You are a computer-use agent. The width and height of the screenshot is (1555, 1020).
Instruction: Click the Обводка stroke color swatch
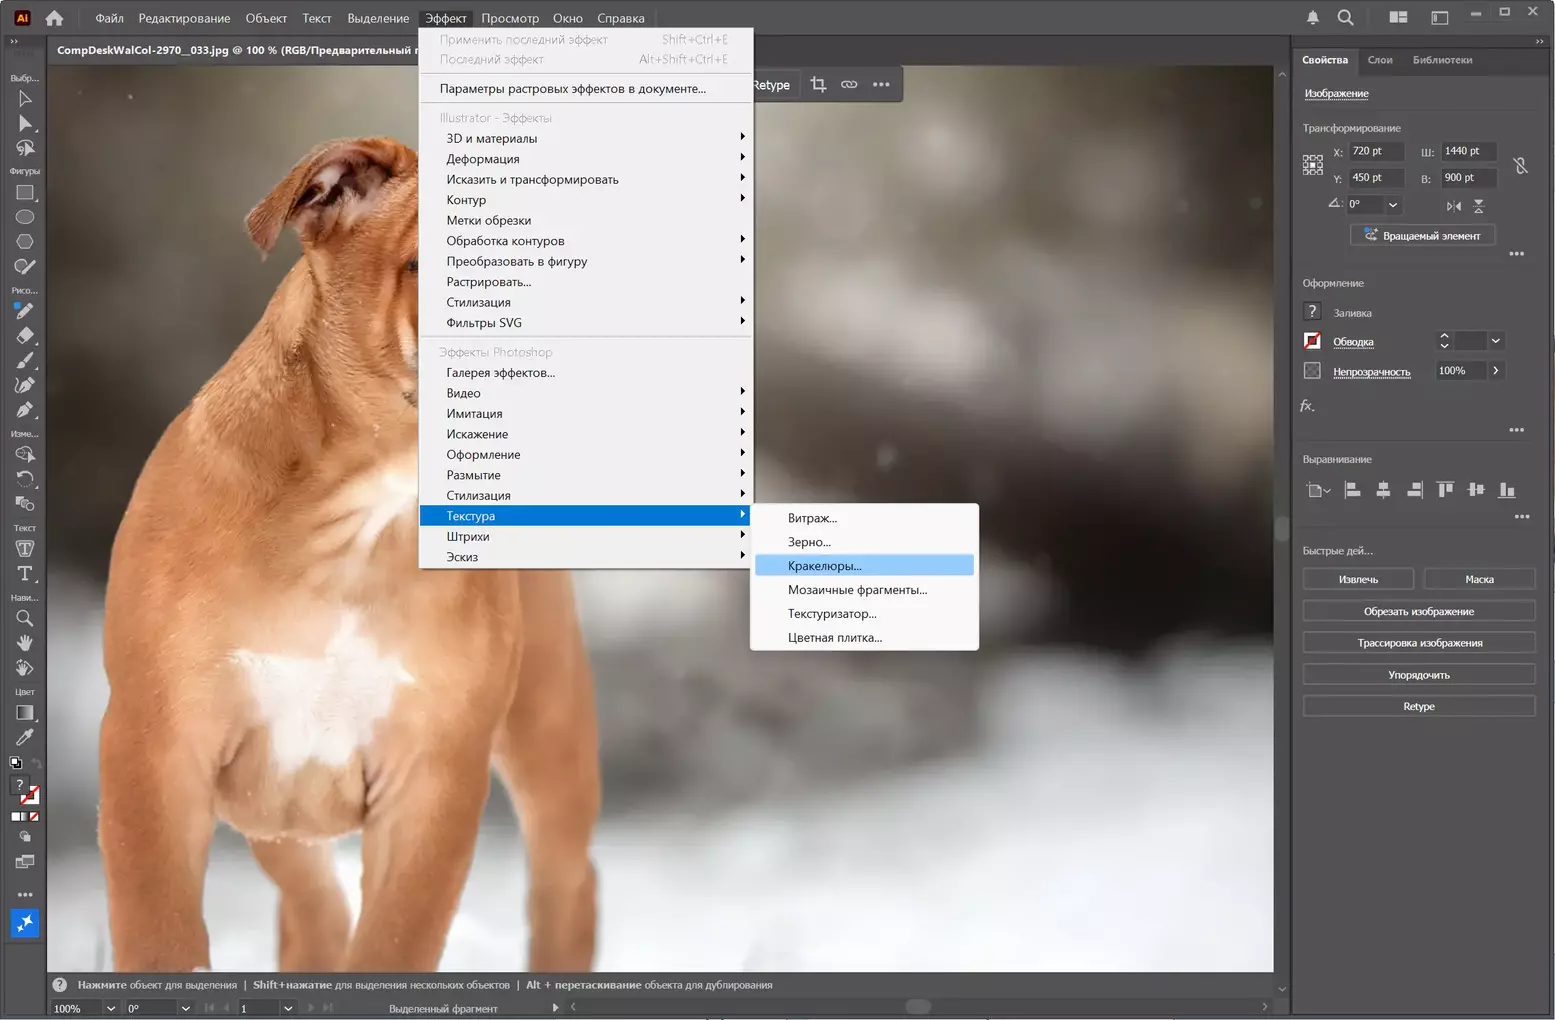[1312, 341]
